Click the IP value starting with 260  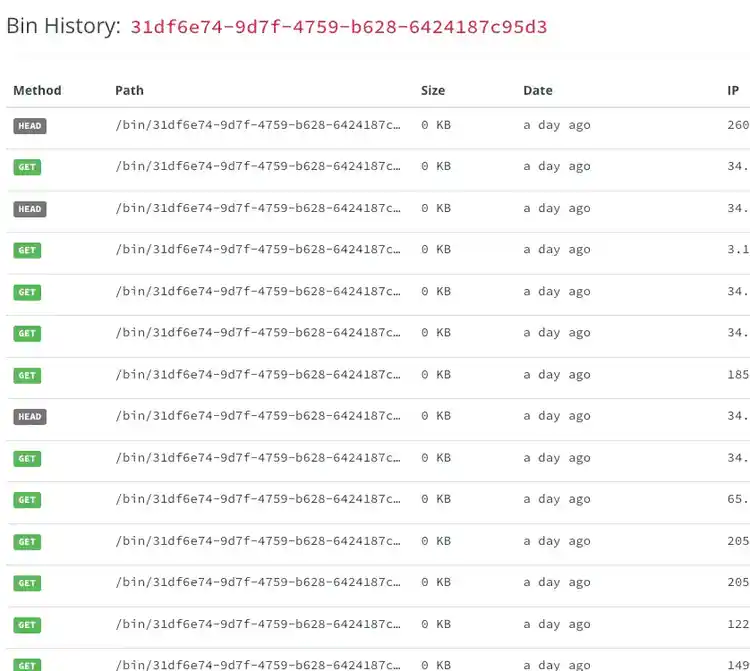[x=738, y=125]
